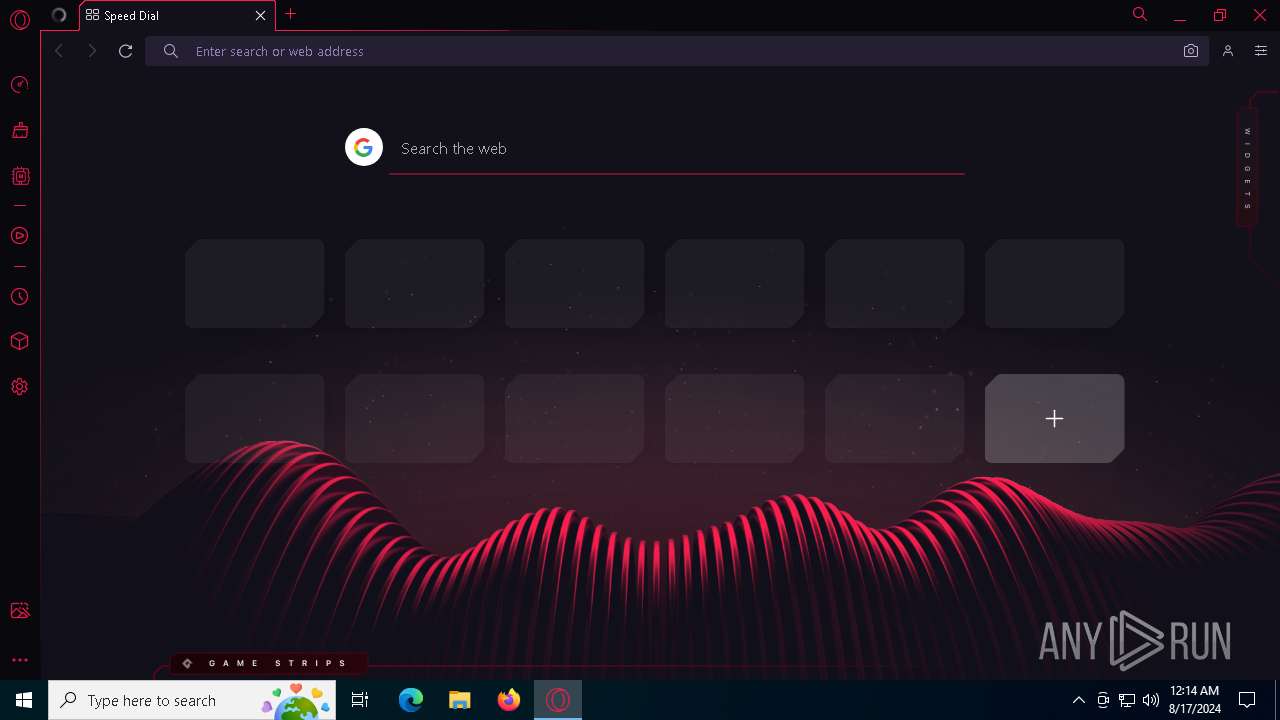Open the Player icon in sidebar

[19, 236]
